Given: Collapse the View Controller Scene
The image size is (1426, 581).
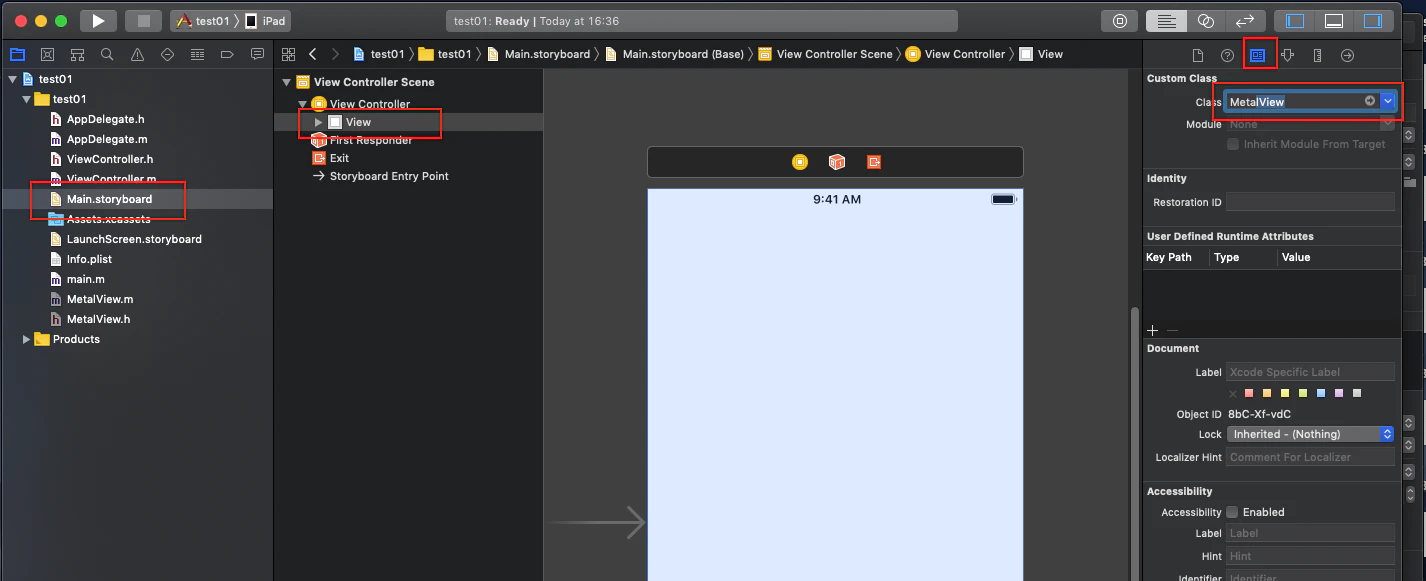Looking at the screenshot, I should pyautogui.click(x=287, y=82).
